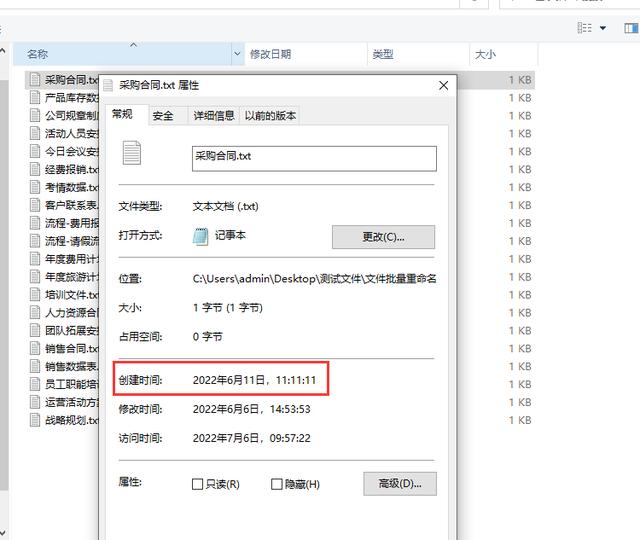Click the Notepad 记事本 icon in properties
This screenshot has width=640, height=540.
(200, 236)
